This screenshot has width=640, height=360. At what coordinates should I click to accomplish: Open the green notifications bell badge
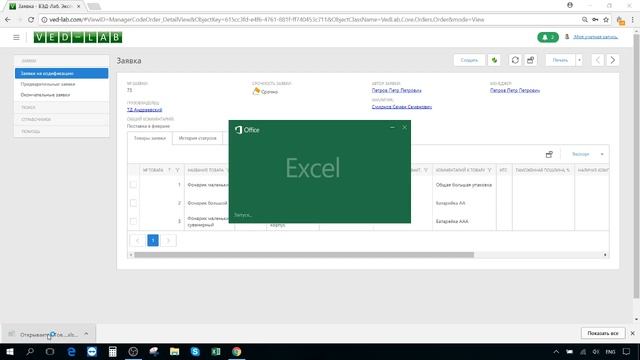[x=548, y=37]
